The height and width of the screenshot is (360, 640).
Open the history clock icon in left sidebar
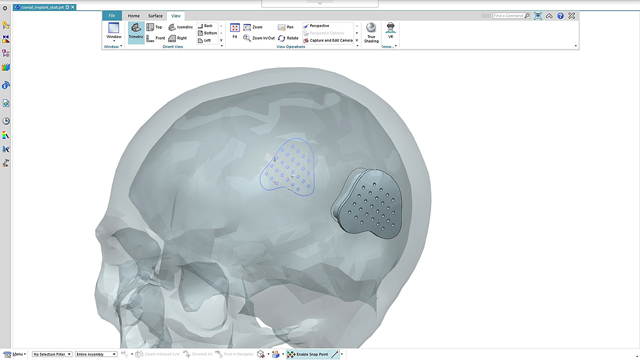tap(6, 121)
